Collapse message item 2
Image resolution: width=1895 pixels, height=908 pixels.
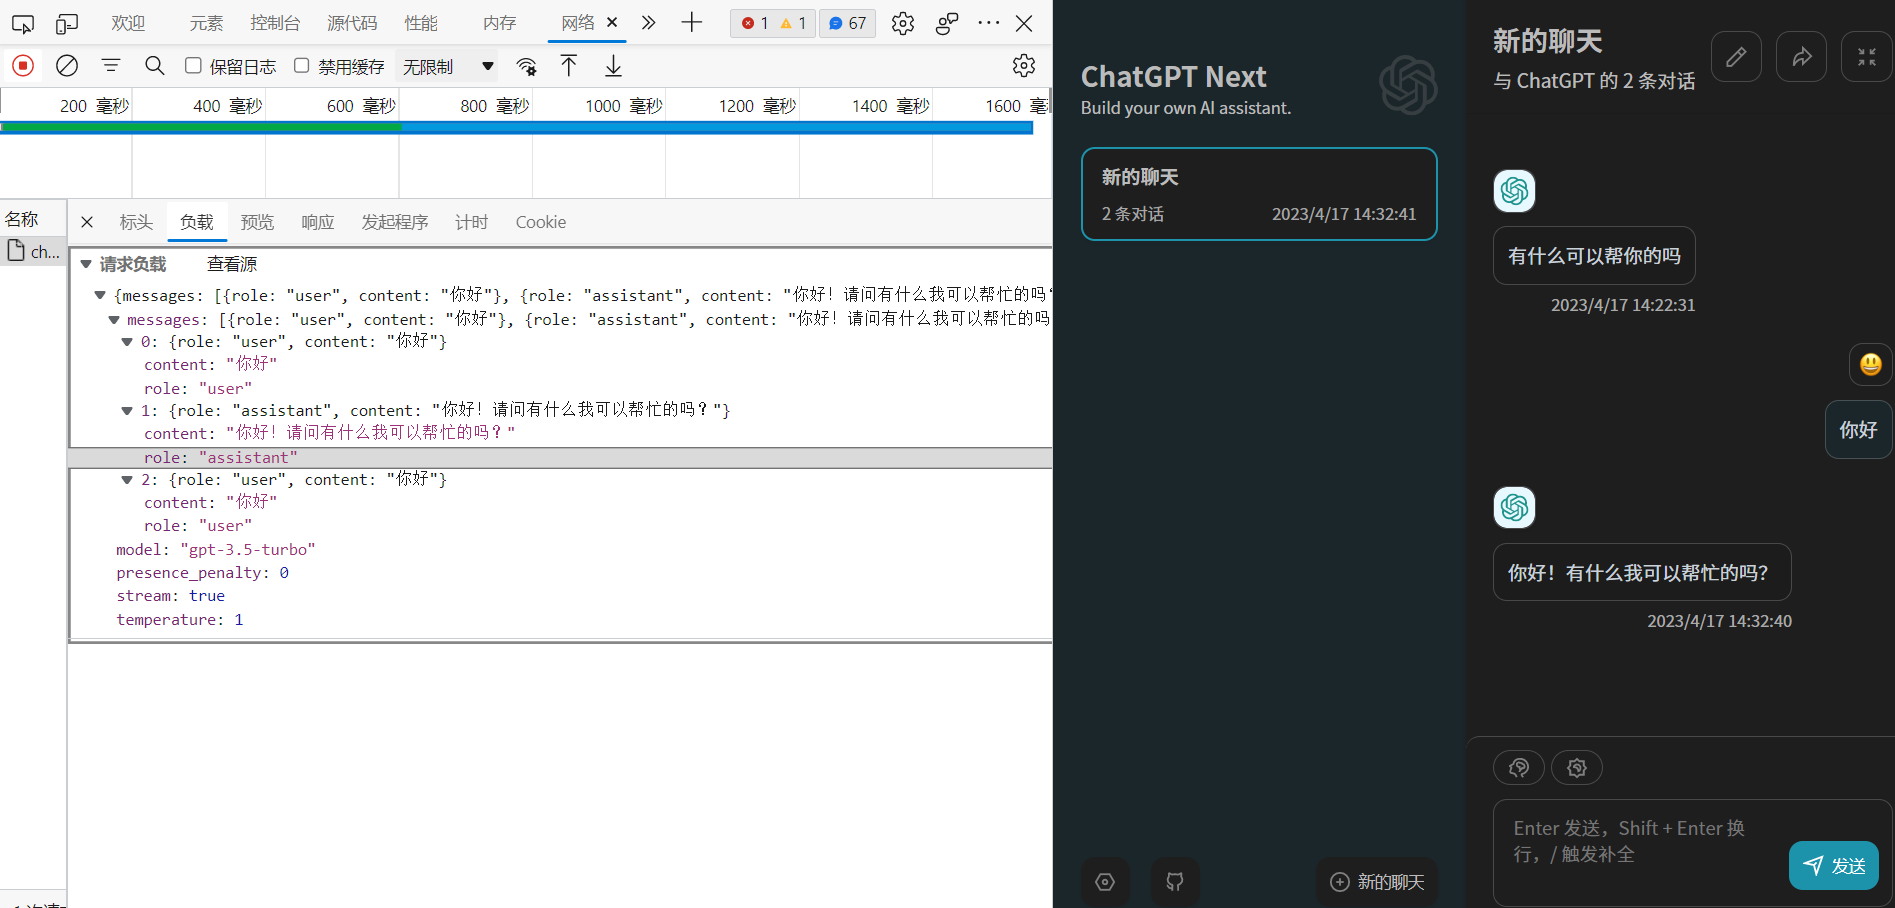(127, 480)
